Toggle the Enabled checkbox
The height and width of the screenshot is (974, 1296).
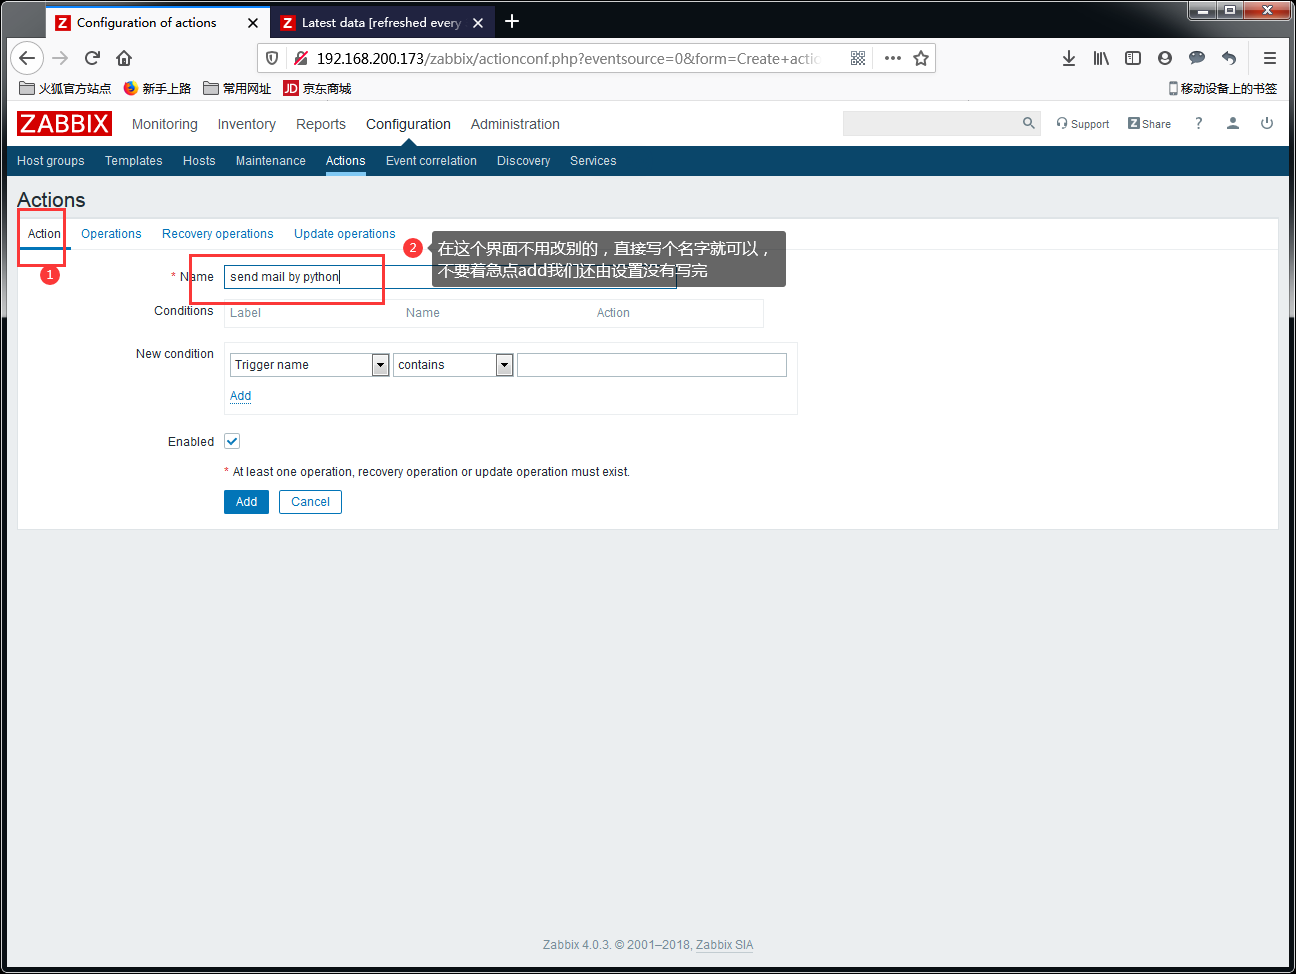(x=232, y=441)
